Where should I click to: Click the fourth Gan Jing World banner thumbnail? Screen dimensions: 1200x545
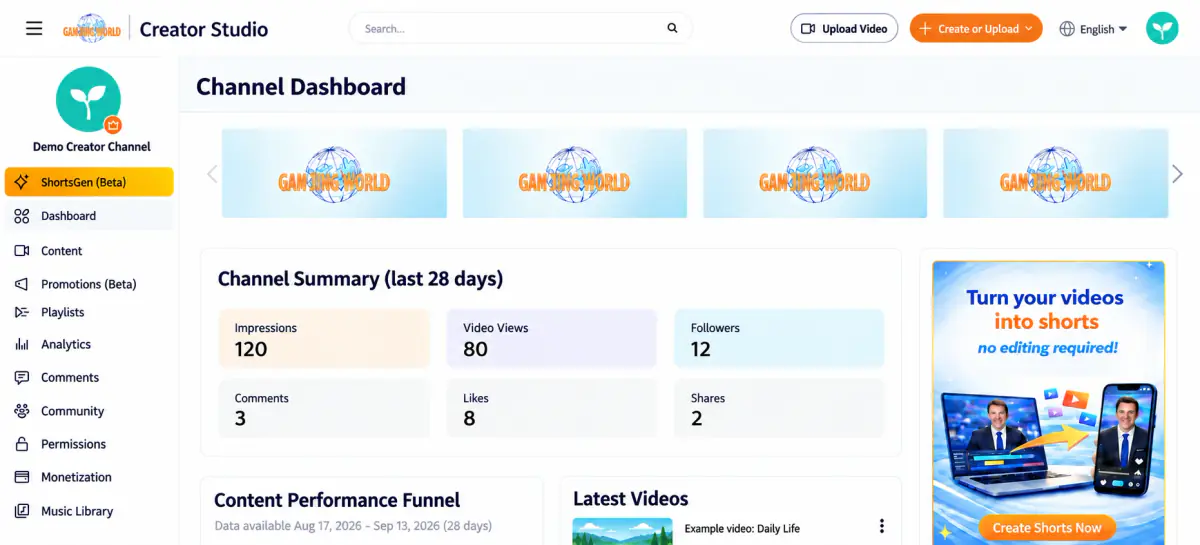click(x=1055, y=174)
